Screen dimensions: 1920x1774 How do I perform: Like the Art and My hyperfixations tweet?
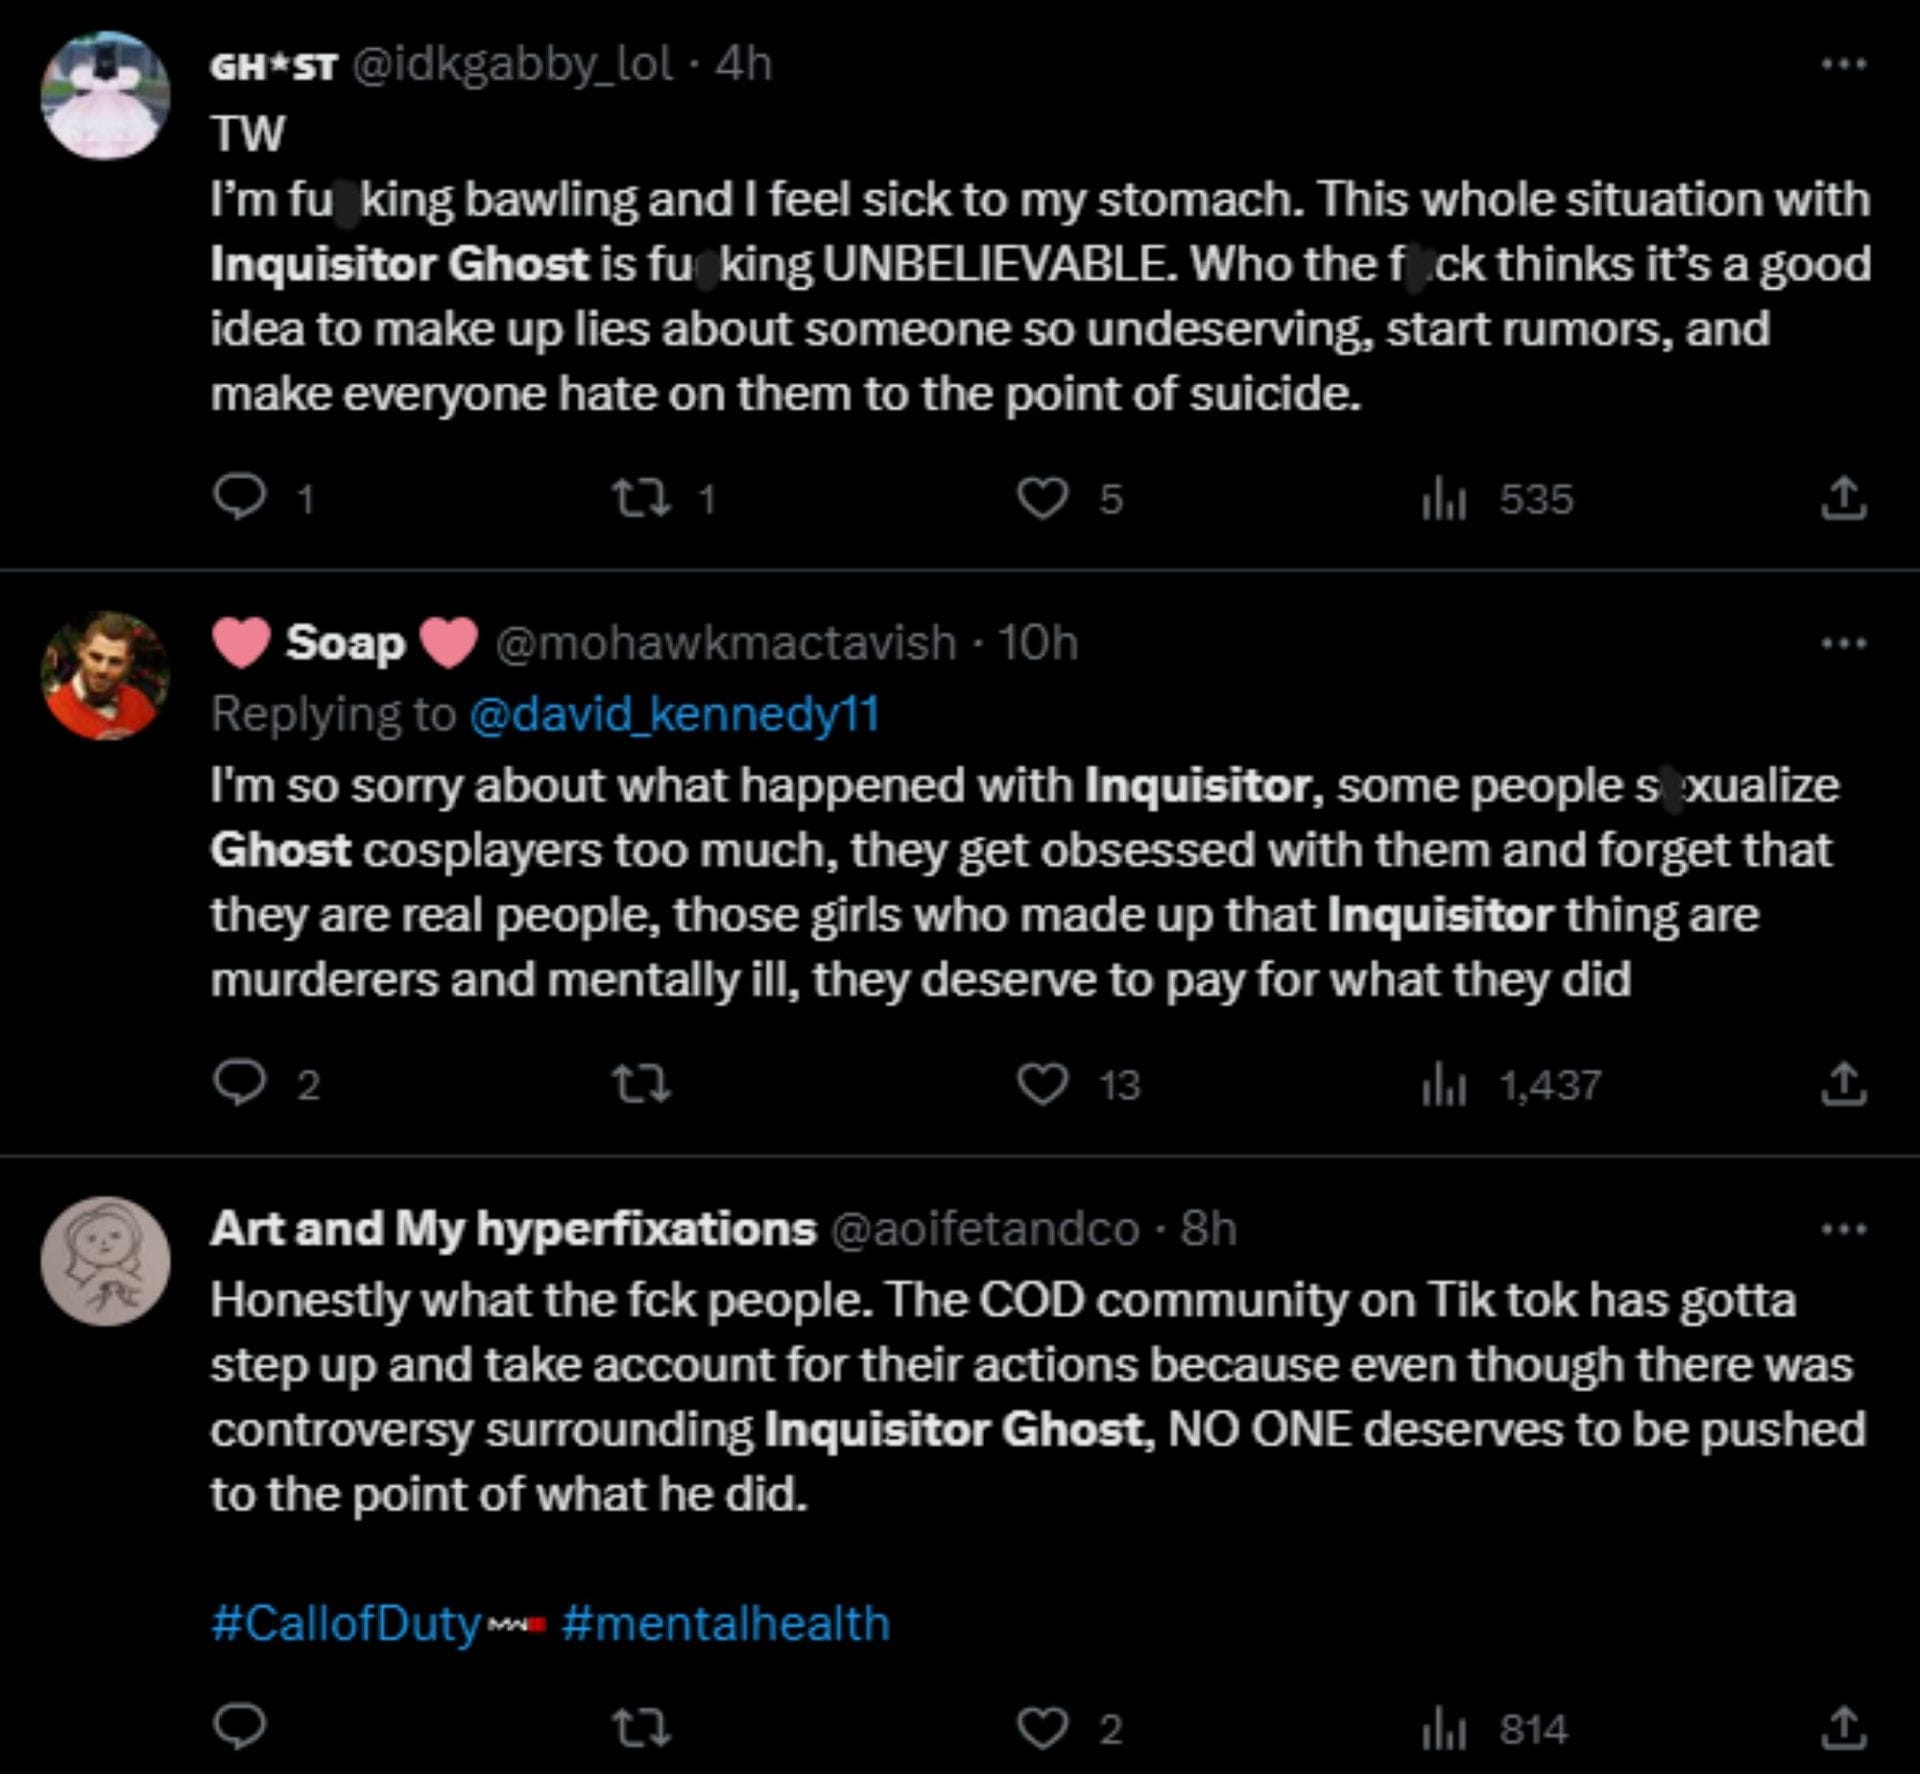pos(1042,1727)
